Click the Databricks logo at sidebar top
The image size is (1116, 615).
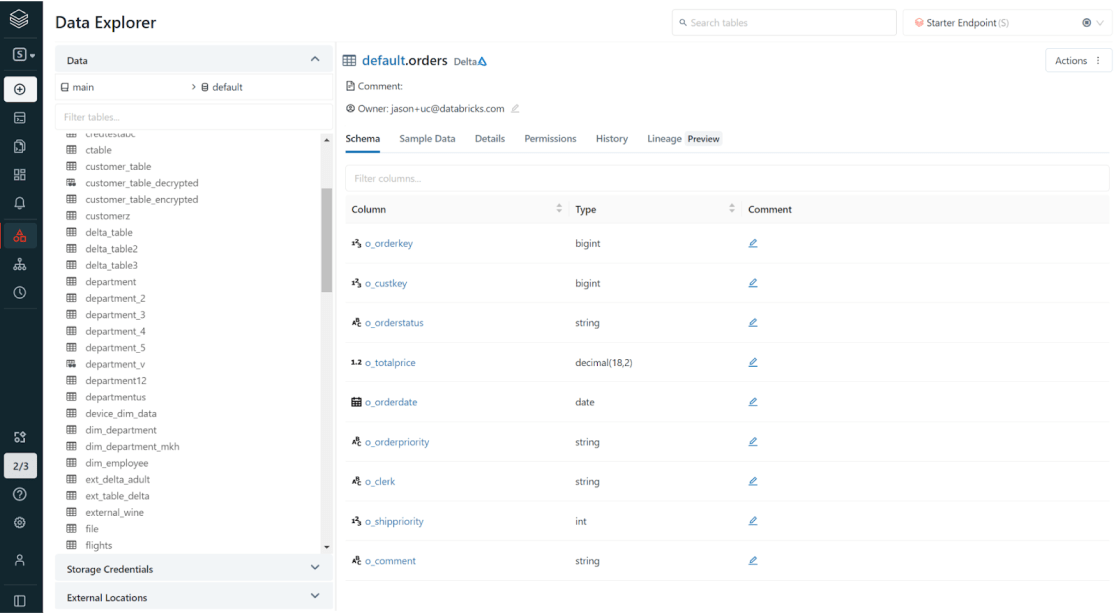[x=20, y=17]
